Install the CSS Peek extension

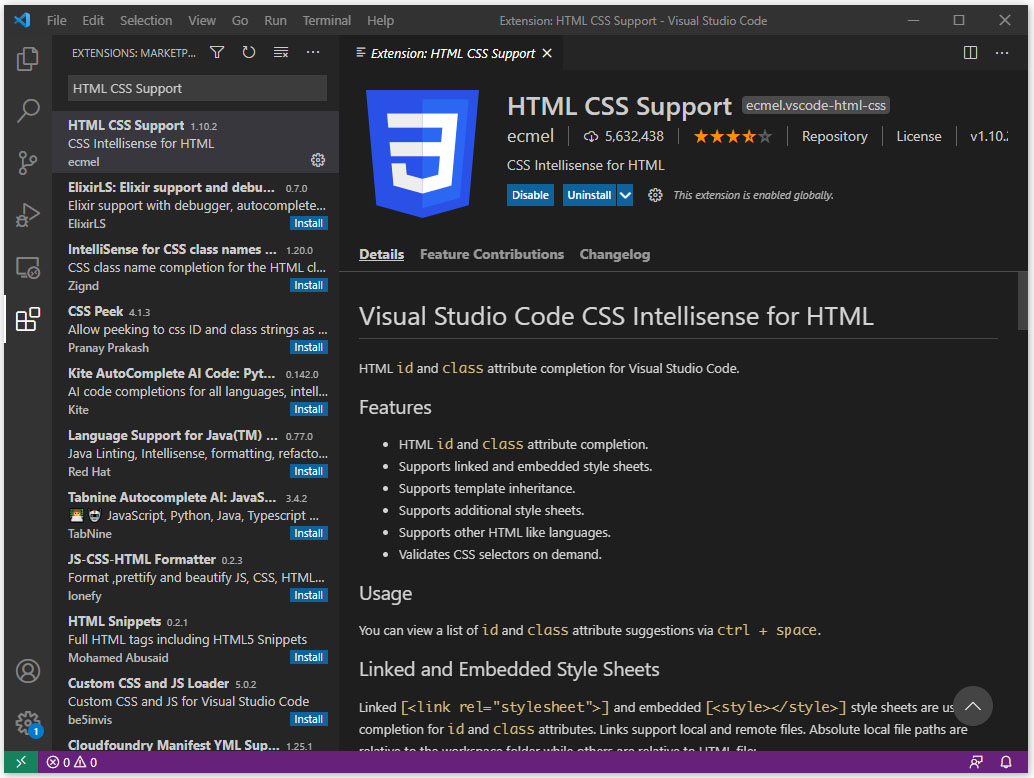pos(309,347)
